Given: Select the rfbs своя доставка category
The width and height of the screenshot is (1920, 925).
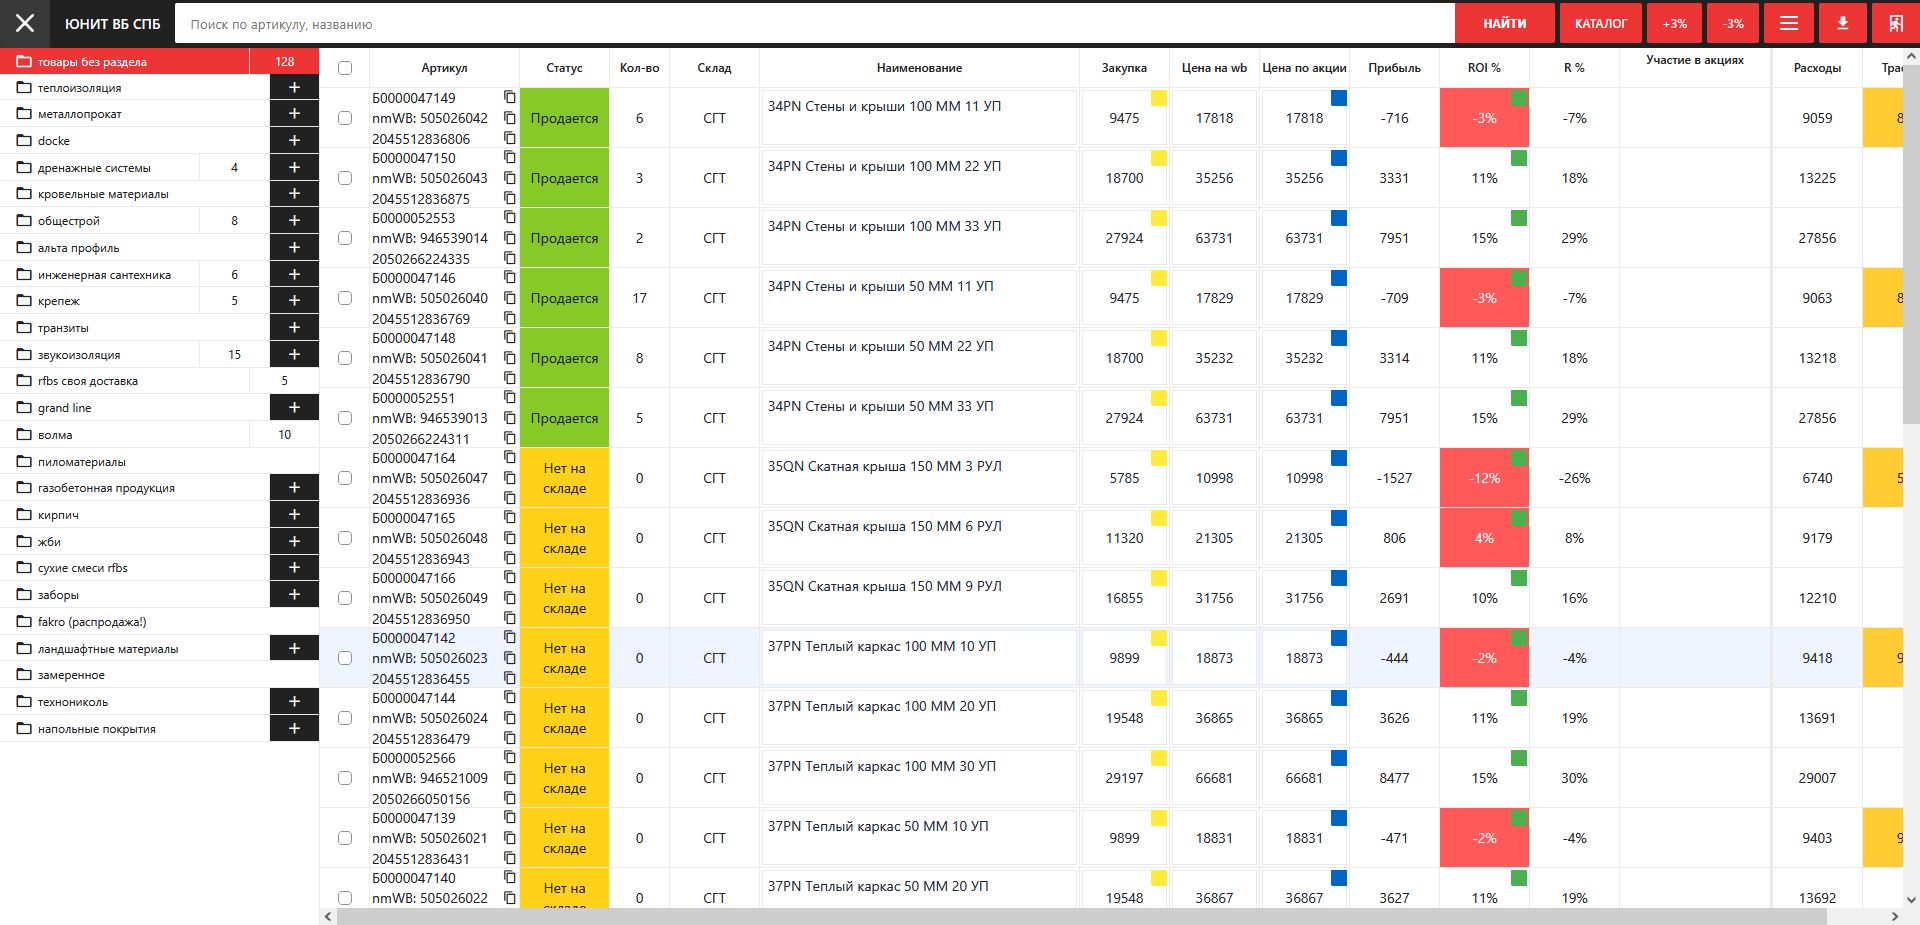Looking at the screenshot, I should tap(125, 381).
